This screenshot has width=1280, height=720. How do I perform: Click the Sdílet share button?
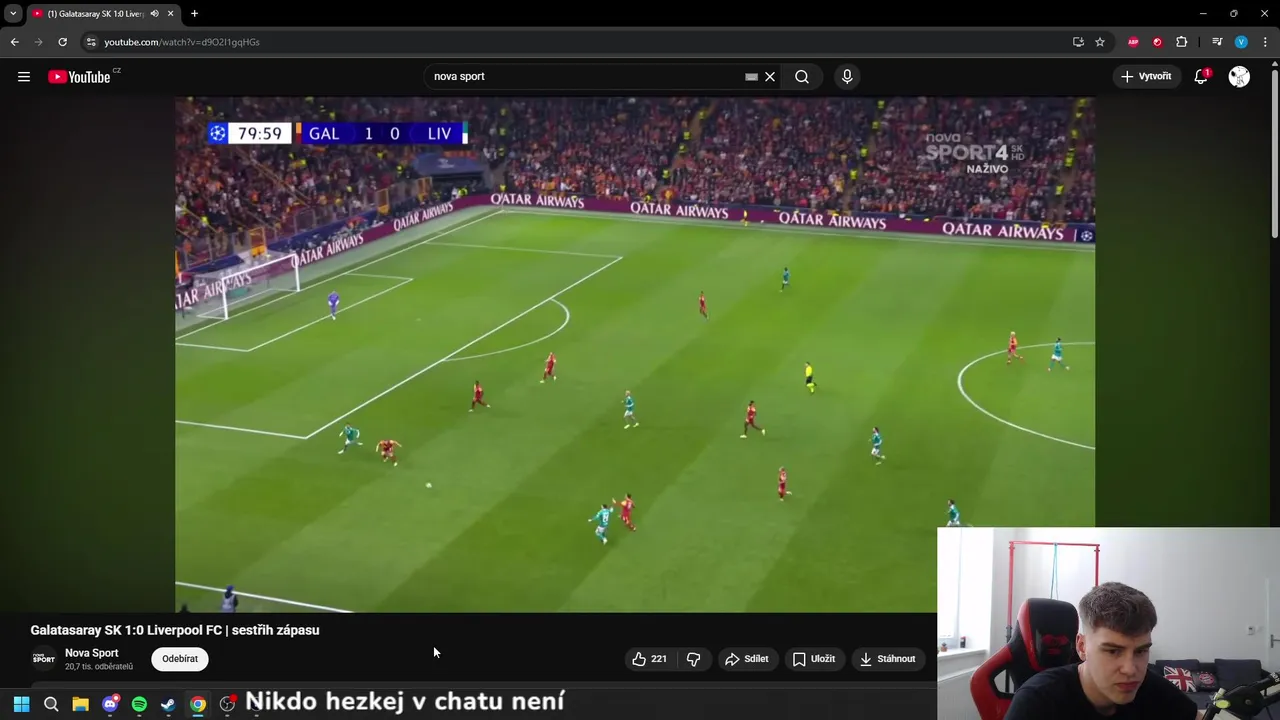coord(747,659)
